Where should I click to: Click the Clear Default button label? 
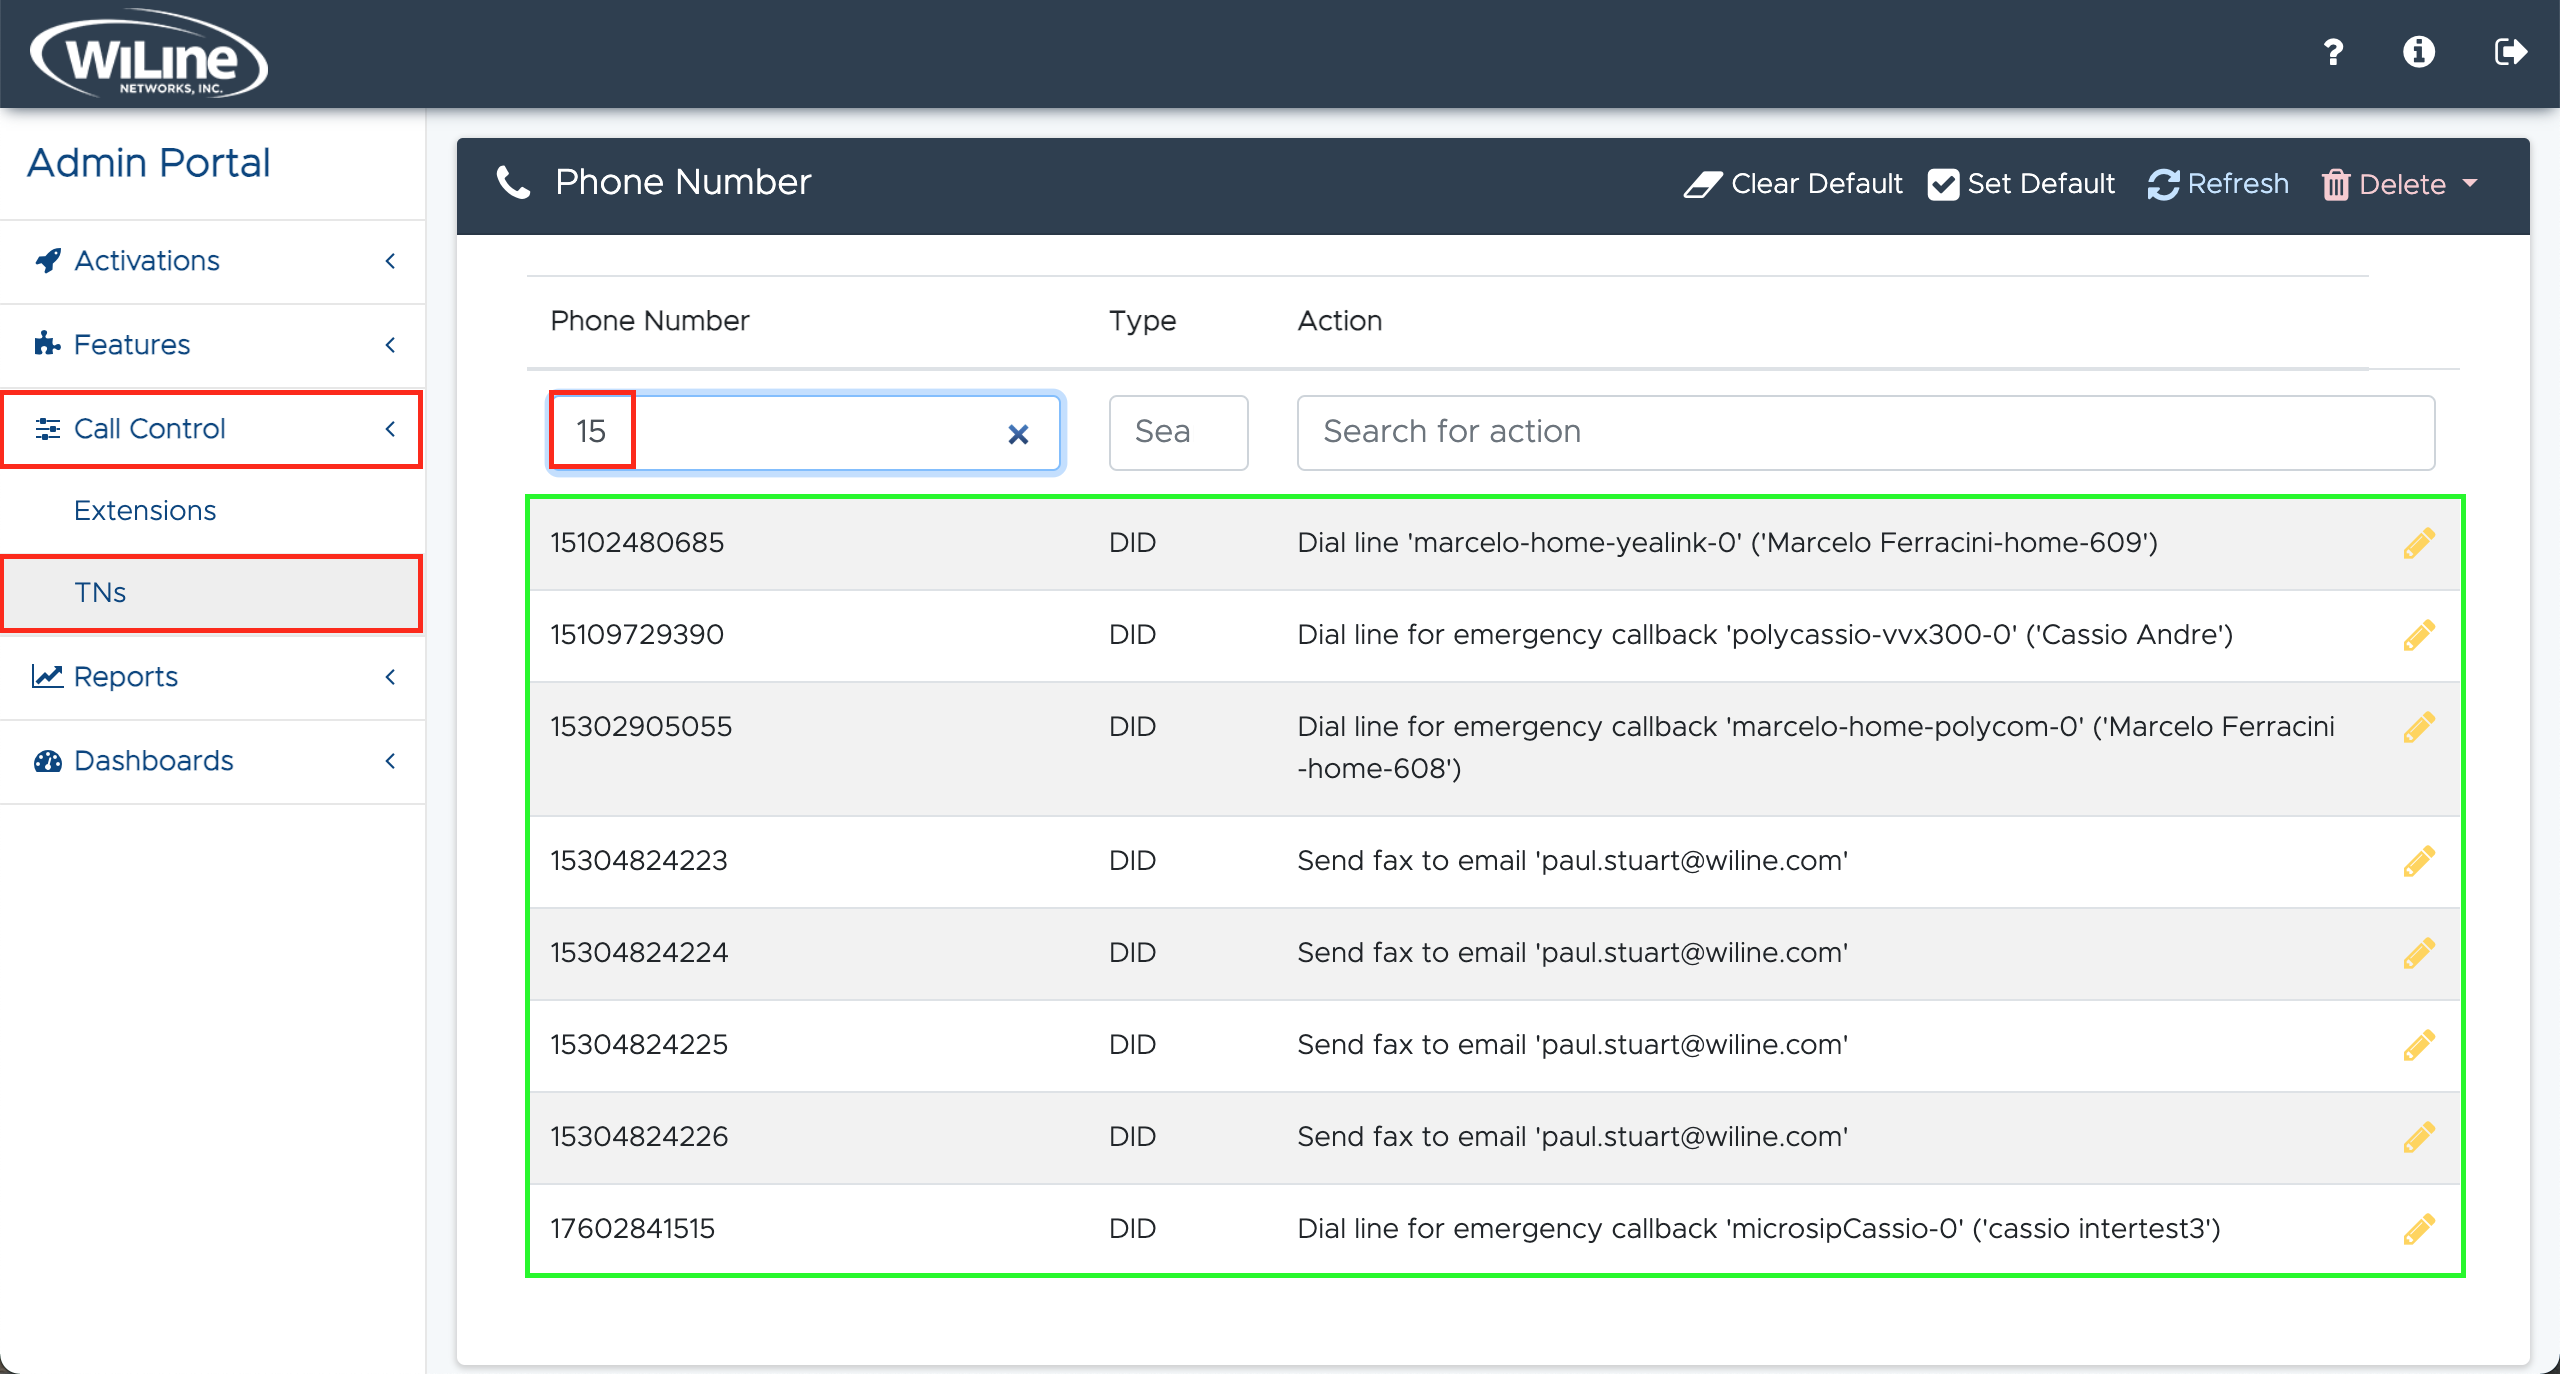tap(1816, 184)
